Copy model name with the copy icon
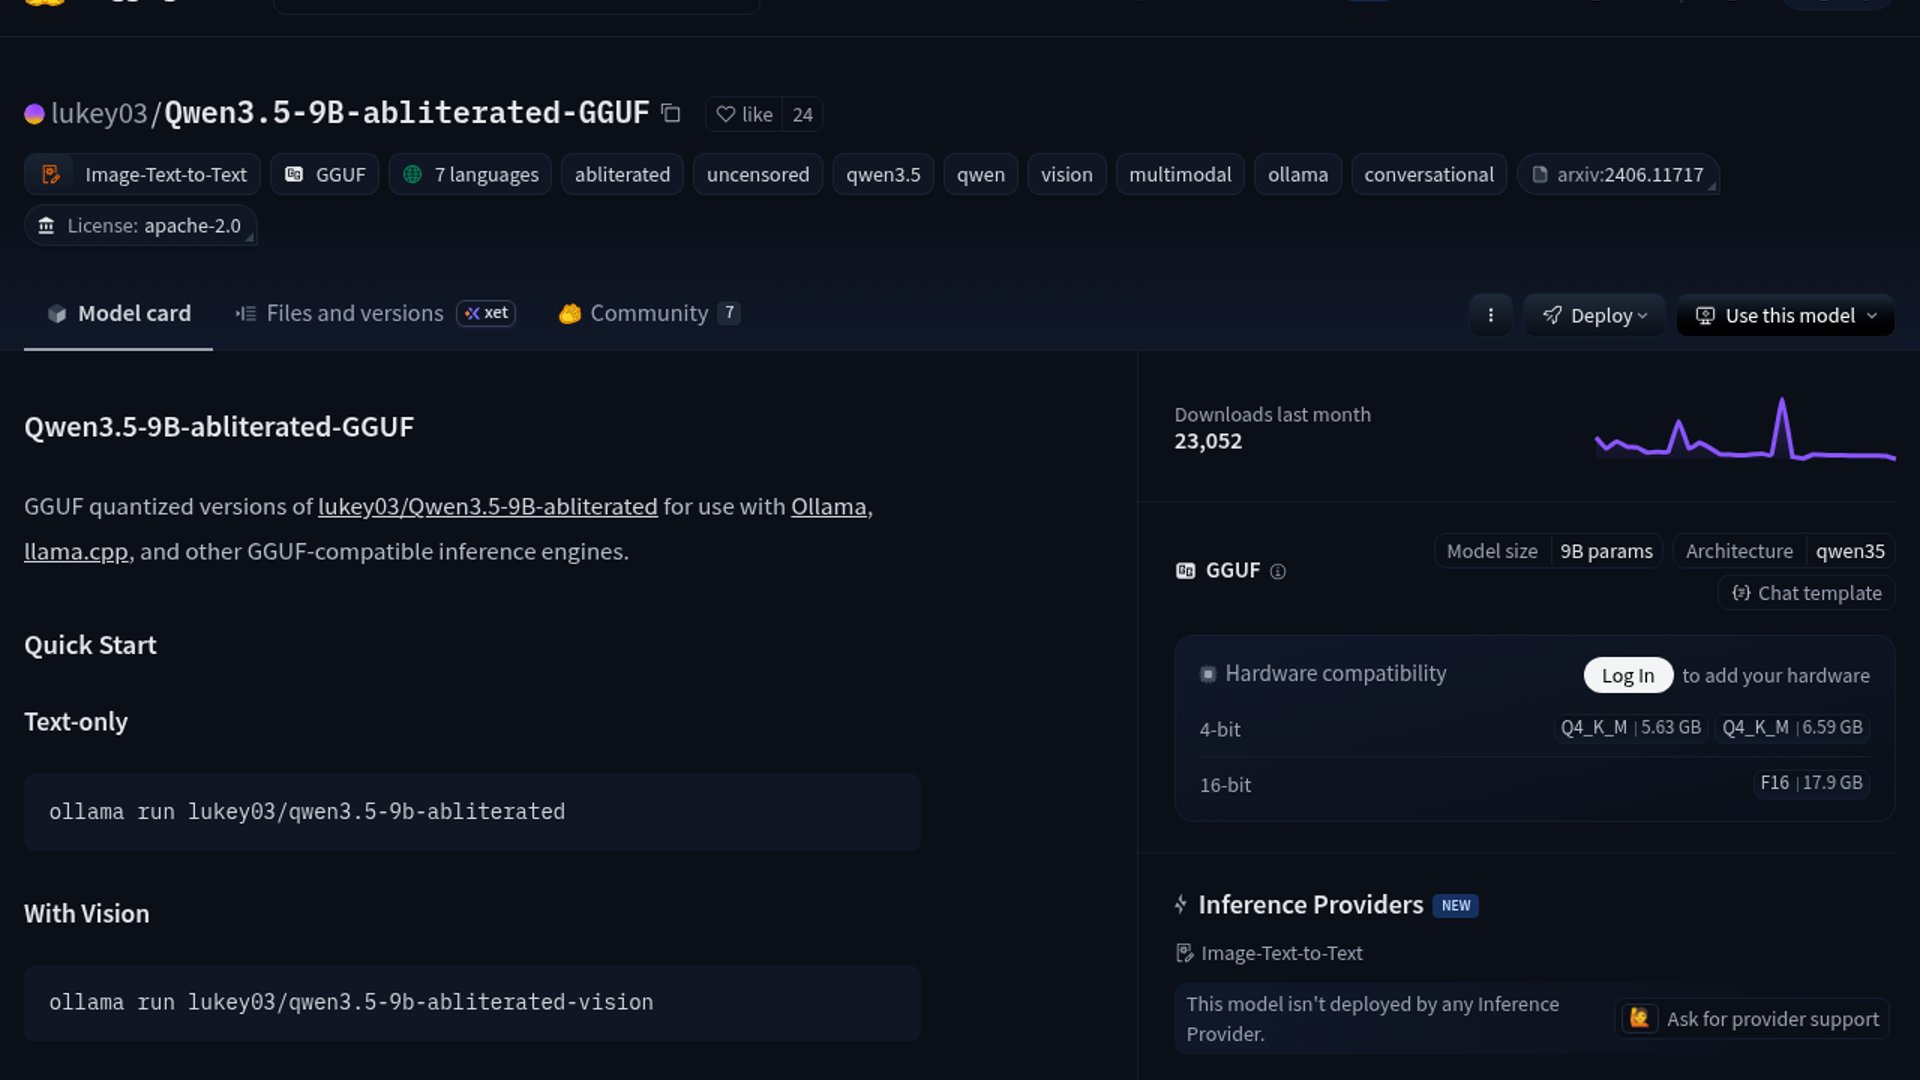This screenshot has width=1920, height=1080. click(x=671, y=114)
